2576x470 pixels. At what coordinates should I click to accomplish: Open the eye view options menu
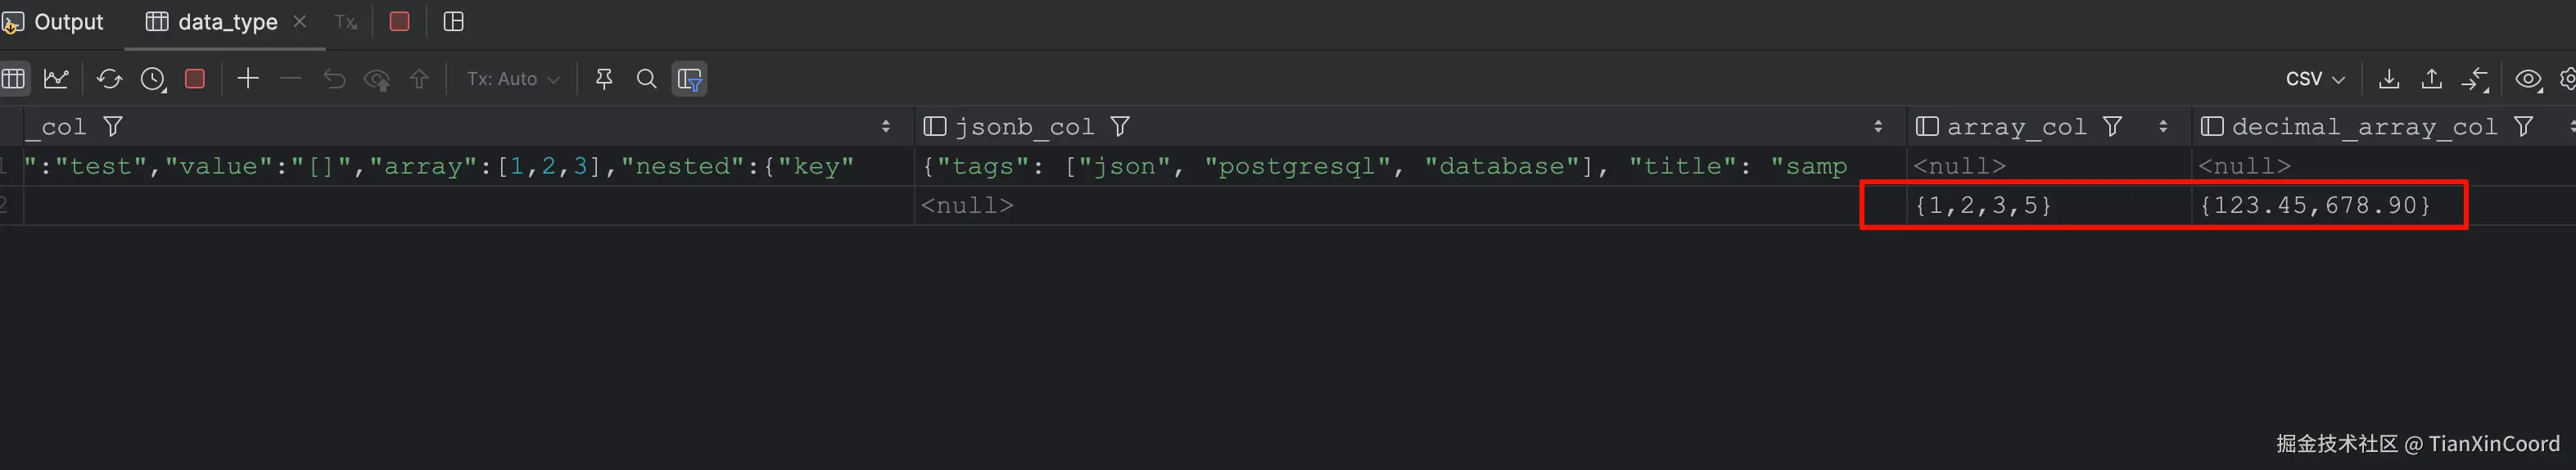click(2529, 79)
